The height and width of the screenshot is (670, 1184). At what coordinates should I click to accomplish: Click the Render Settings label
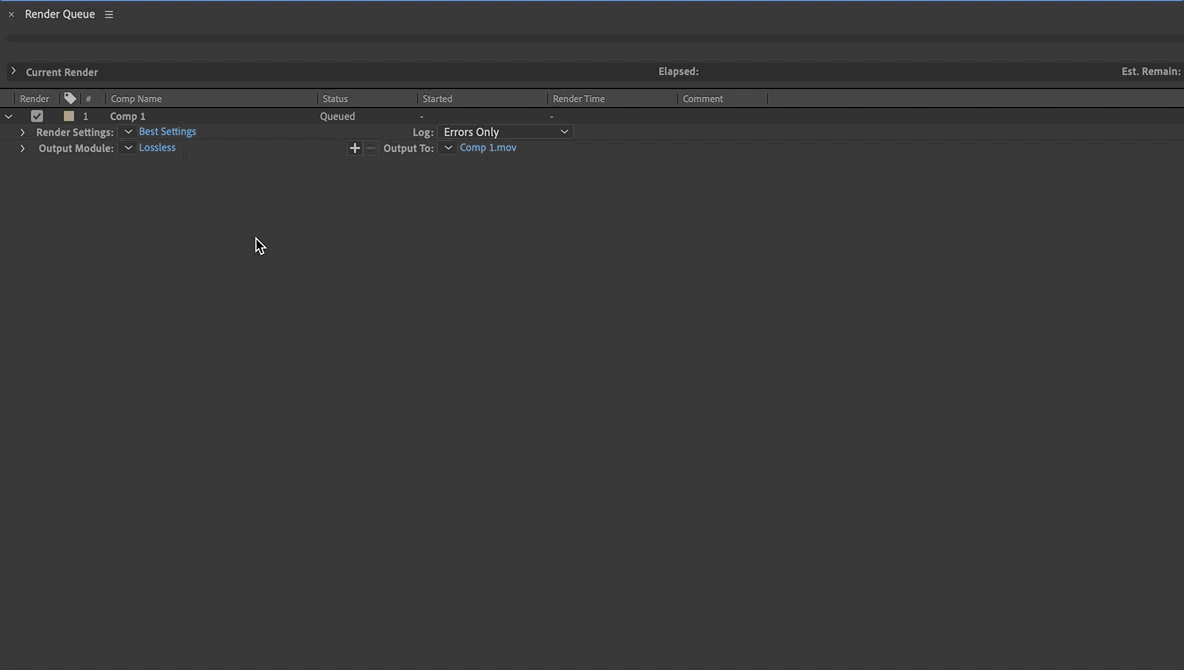coord(75,132)
